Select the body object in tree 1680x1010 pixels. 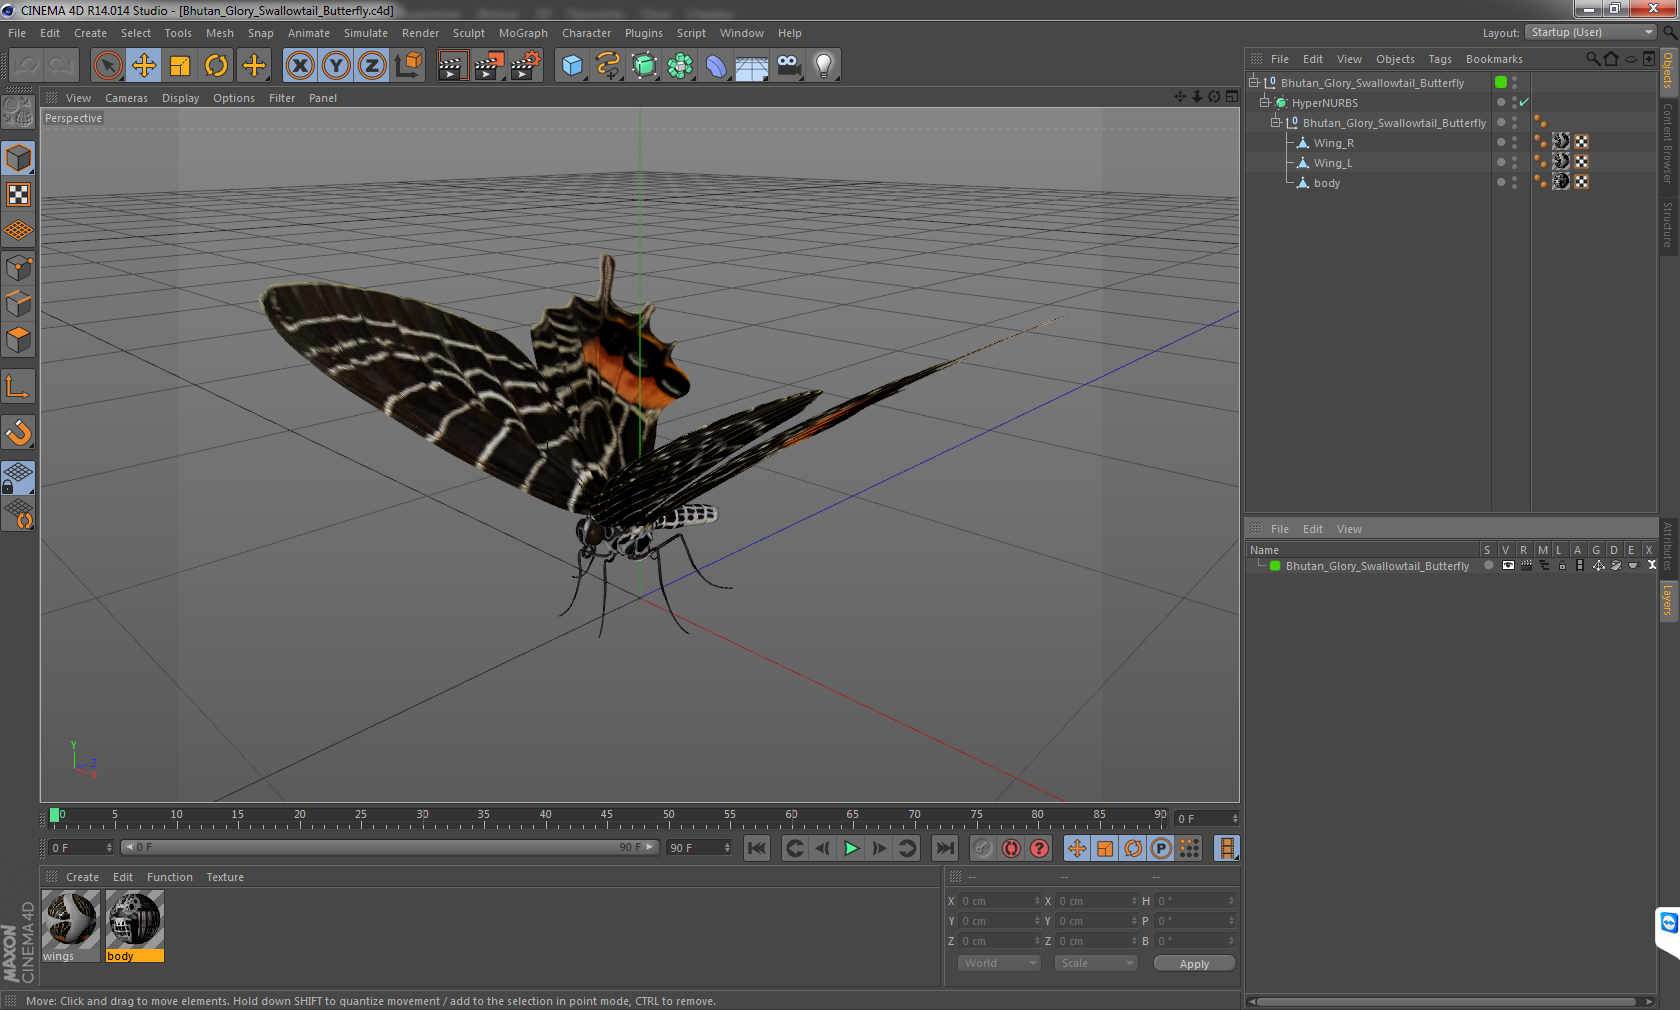tap(1326, 183)
